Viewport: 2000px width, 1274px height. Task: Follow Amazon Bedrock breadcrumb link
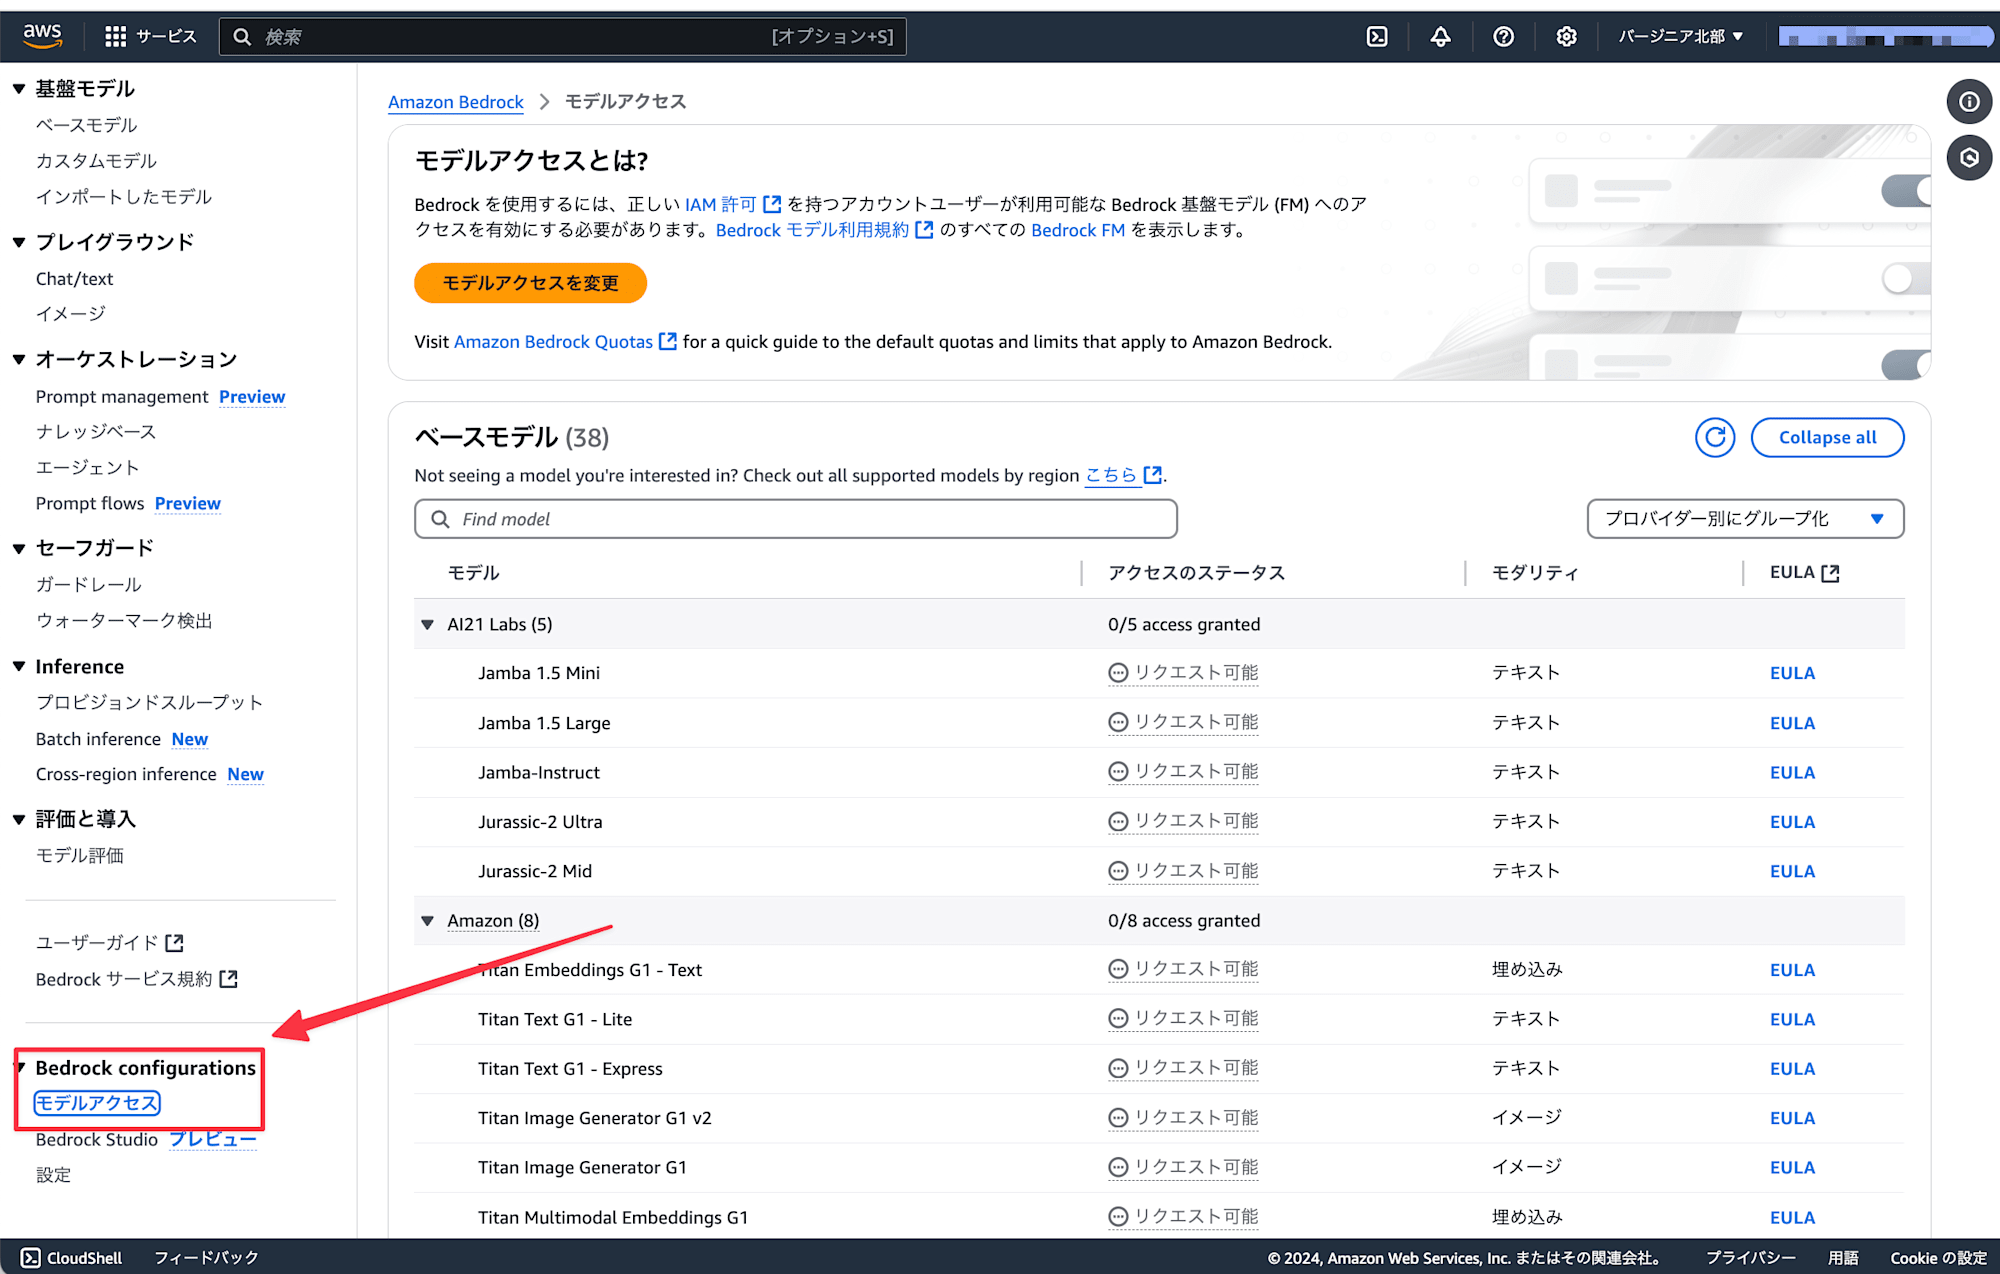pyautogui.click(x=455, y=102)
